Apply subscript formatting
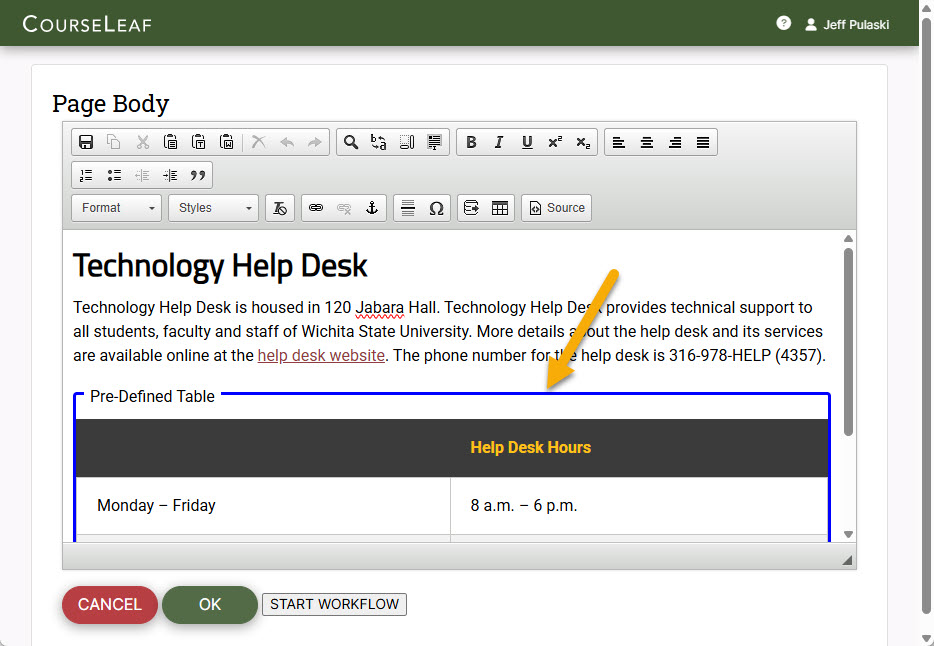 click(x=583, y=142)
